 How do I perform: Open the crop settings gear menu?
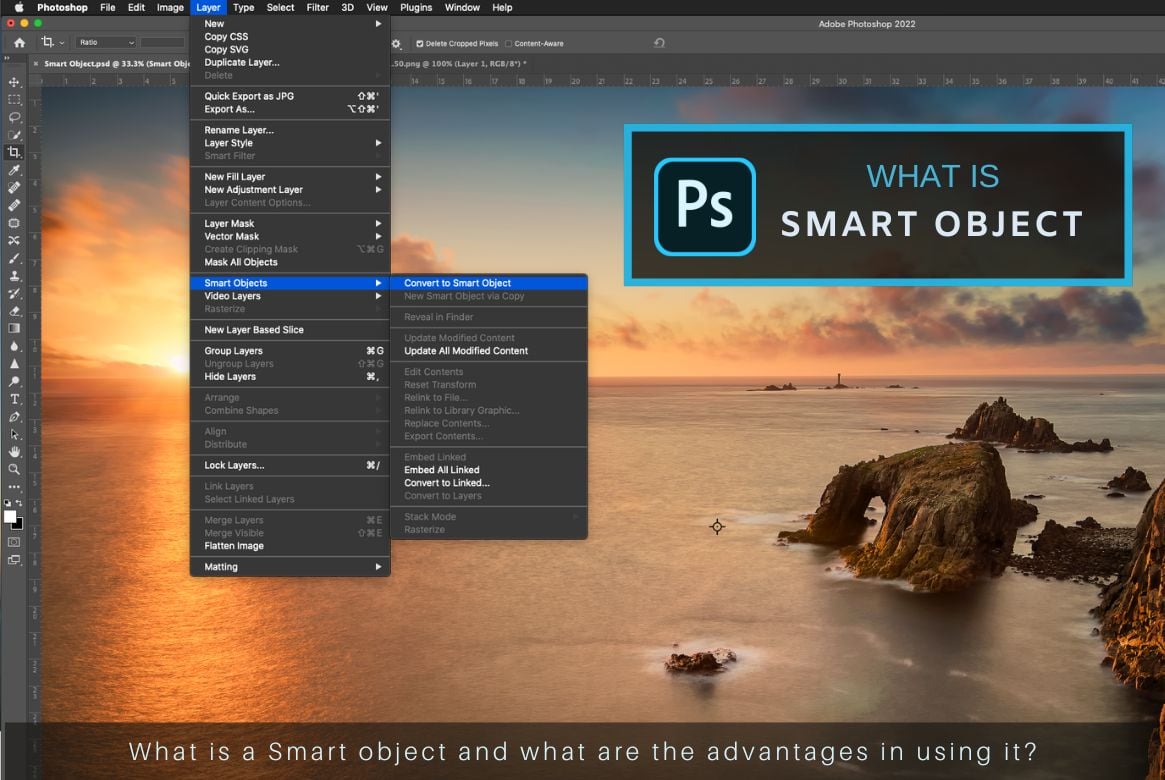click(x=396, y=43)
